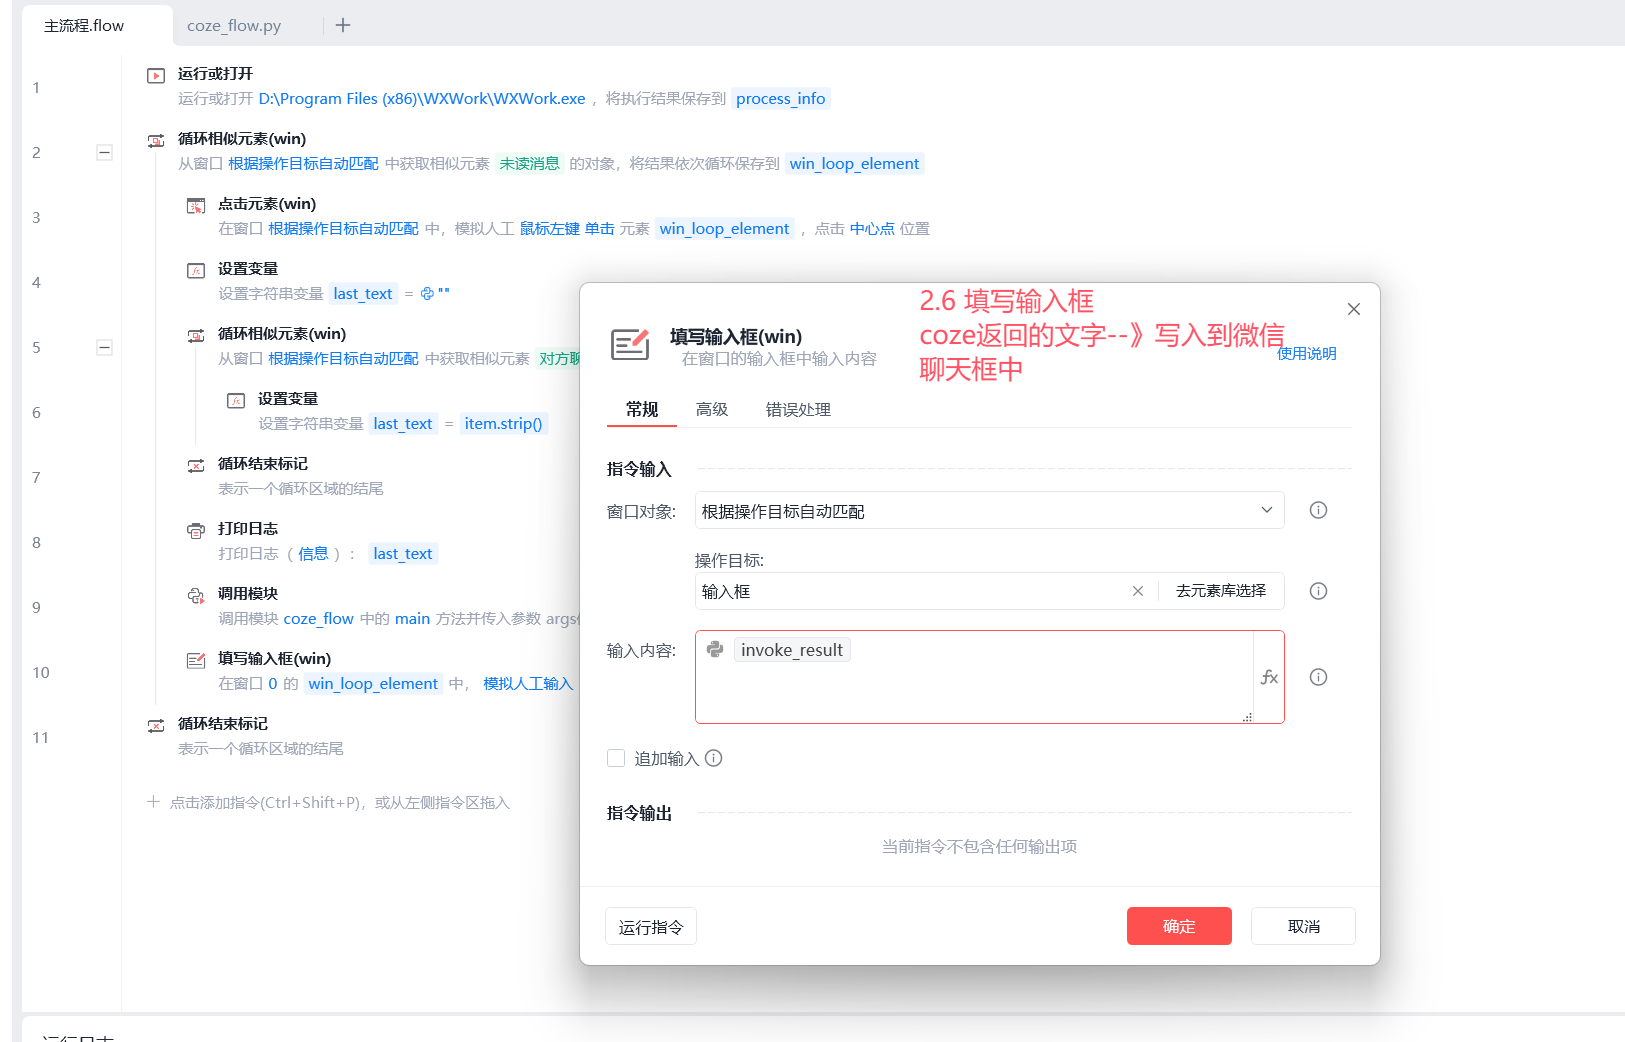
Task: Open the 错误处理 tab in the dialog
Action: [798, 409]
